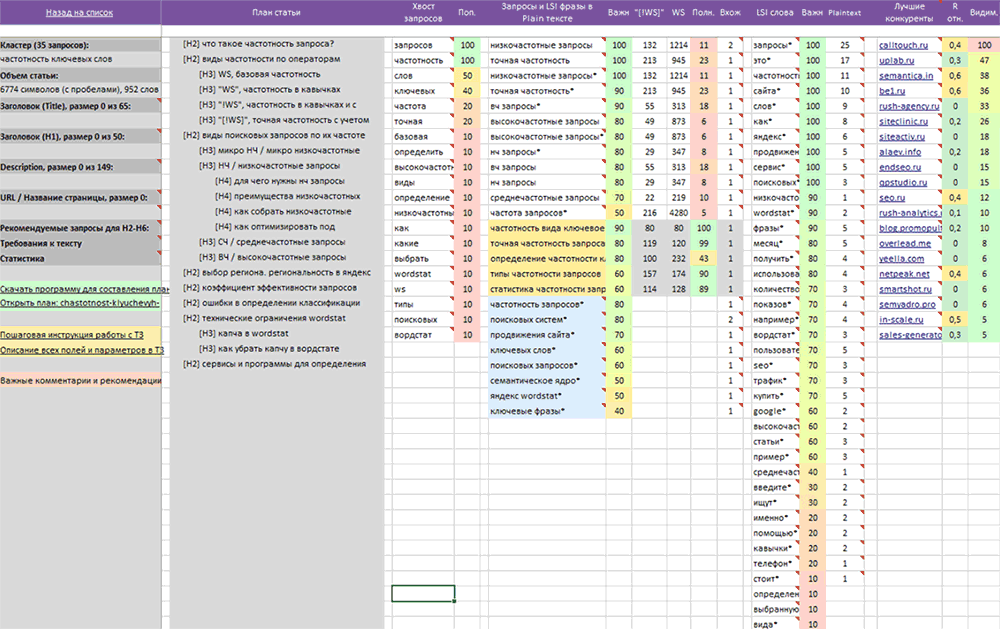Select '[H2] что такое частотность запроса?' cell
Screen dimensions: 1000x629
(259, 45)
